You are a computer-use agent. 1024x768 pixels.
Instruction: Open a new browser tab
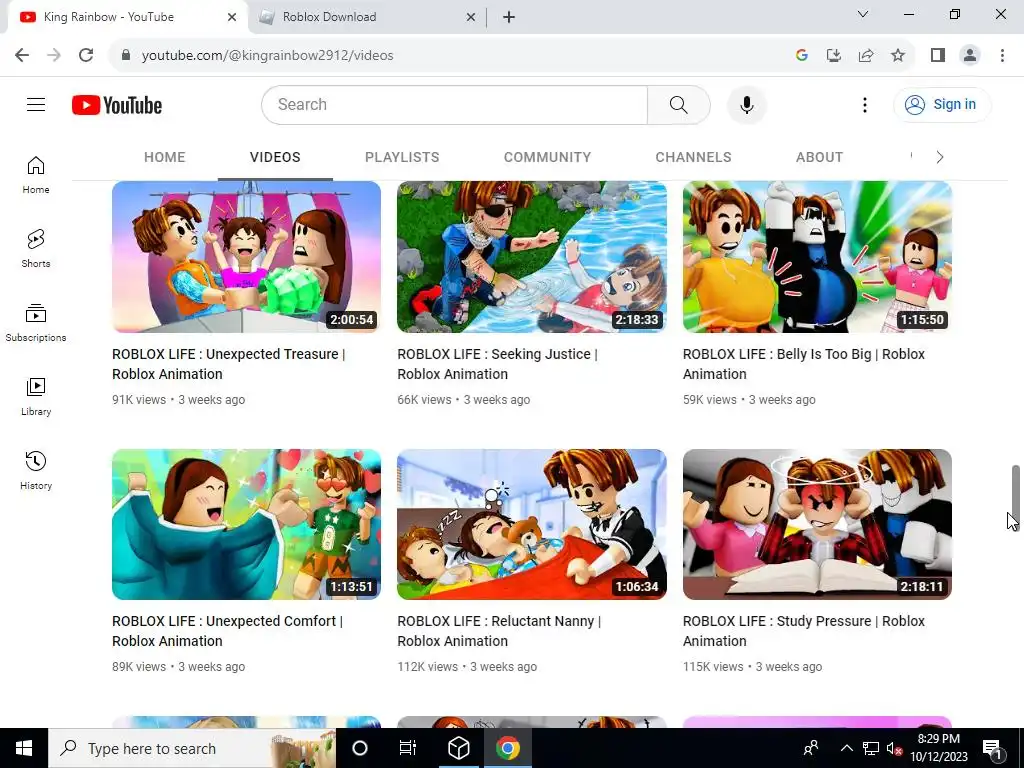pos(509,17)
